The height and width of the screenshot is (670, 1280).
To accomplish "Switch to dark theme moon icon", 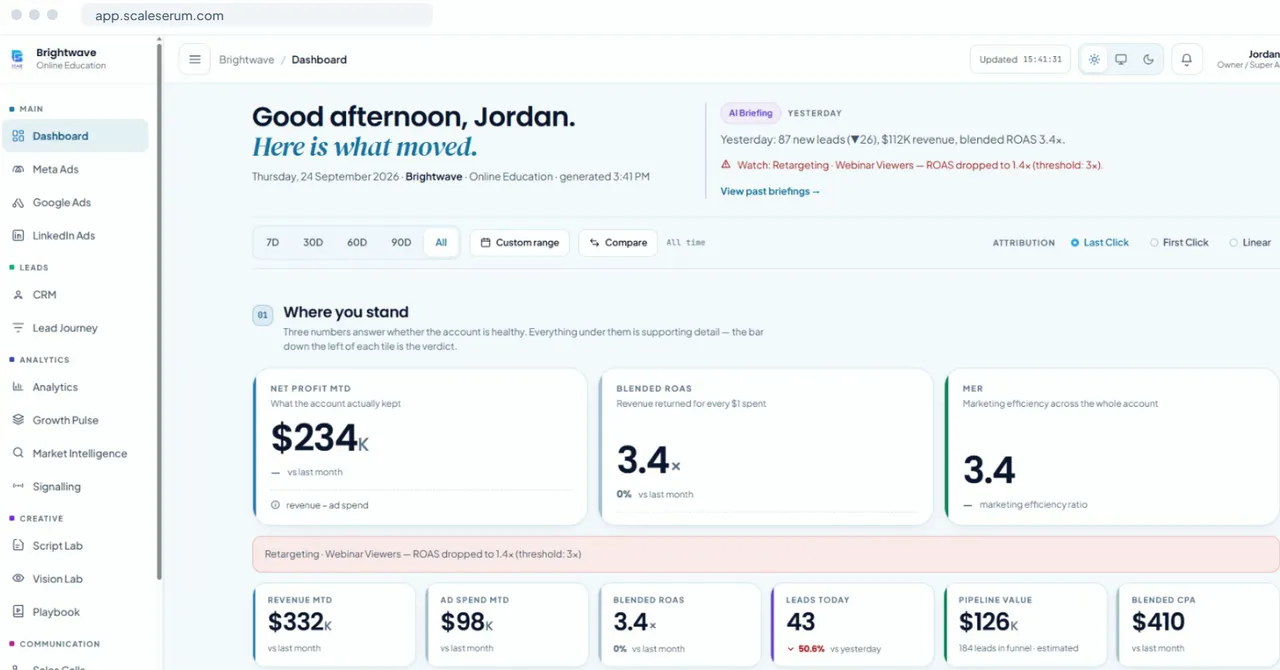I will tap(1148, 60).
